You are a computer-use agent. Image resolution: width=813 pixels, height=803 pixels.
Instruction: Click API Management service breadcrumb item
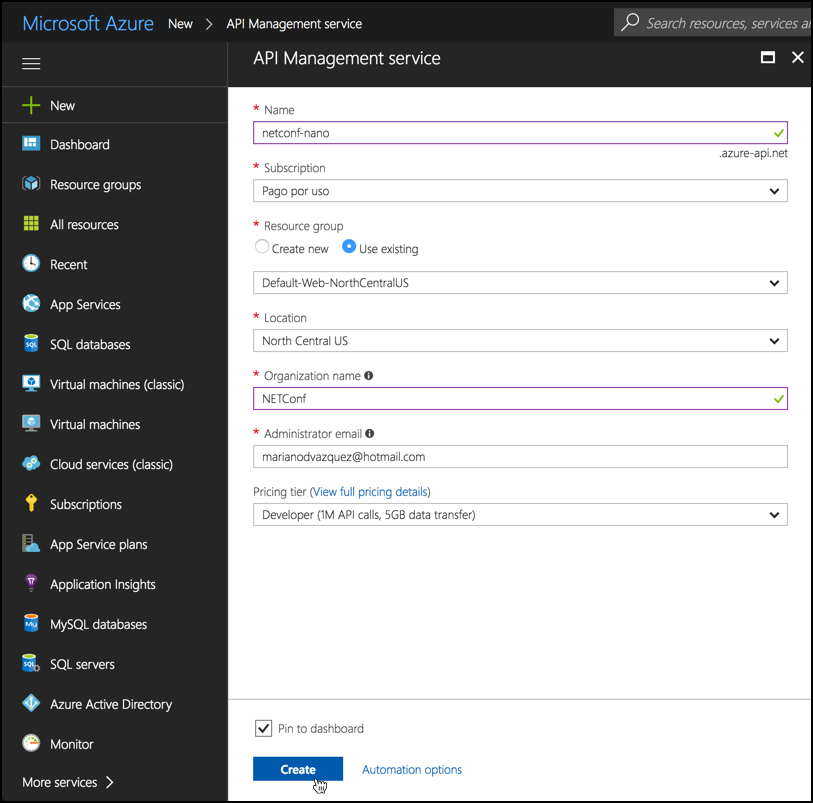click(x=294, y=24)
